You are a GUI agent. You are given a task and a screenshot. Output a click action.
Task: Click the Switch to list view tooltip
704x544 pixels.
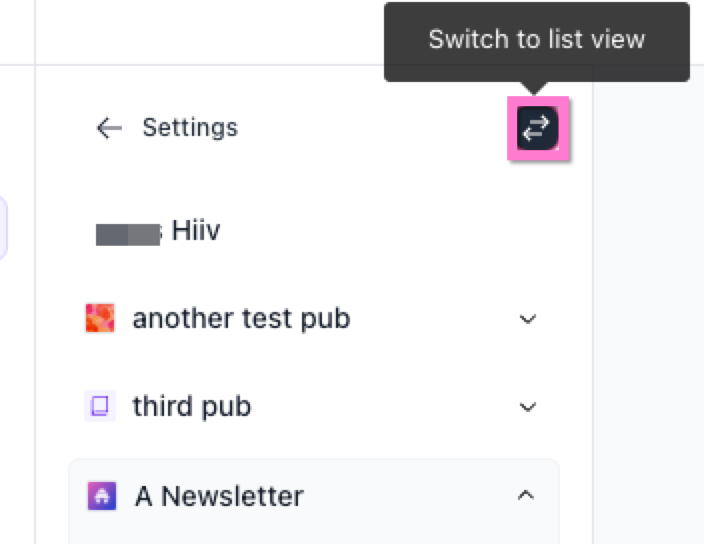tap(536, 40)
